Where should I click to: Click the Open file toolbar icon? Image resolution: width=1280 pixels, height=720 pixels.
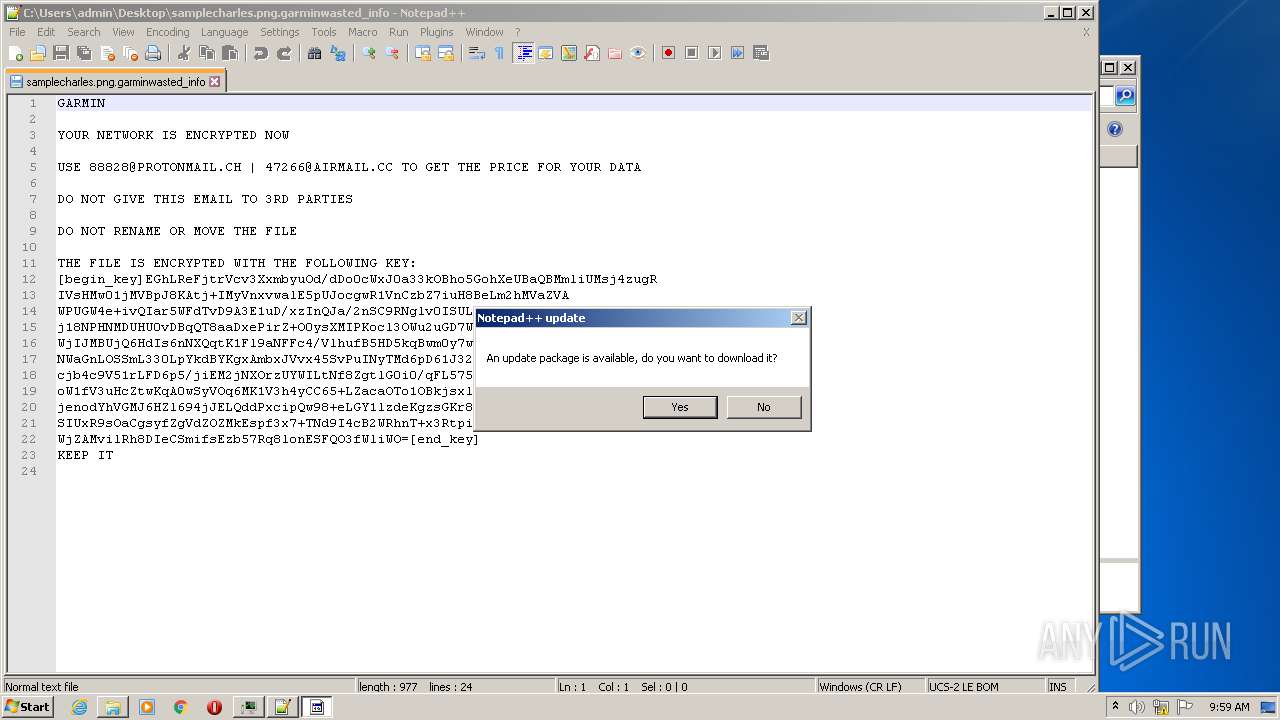[38, 53]
